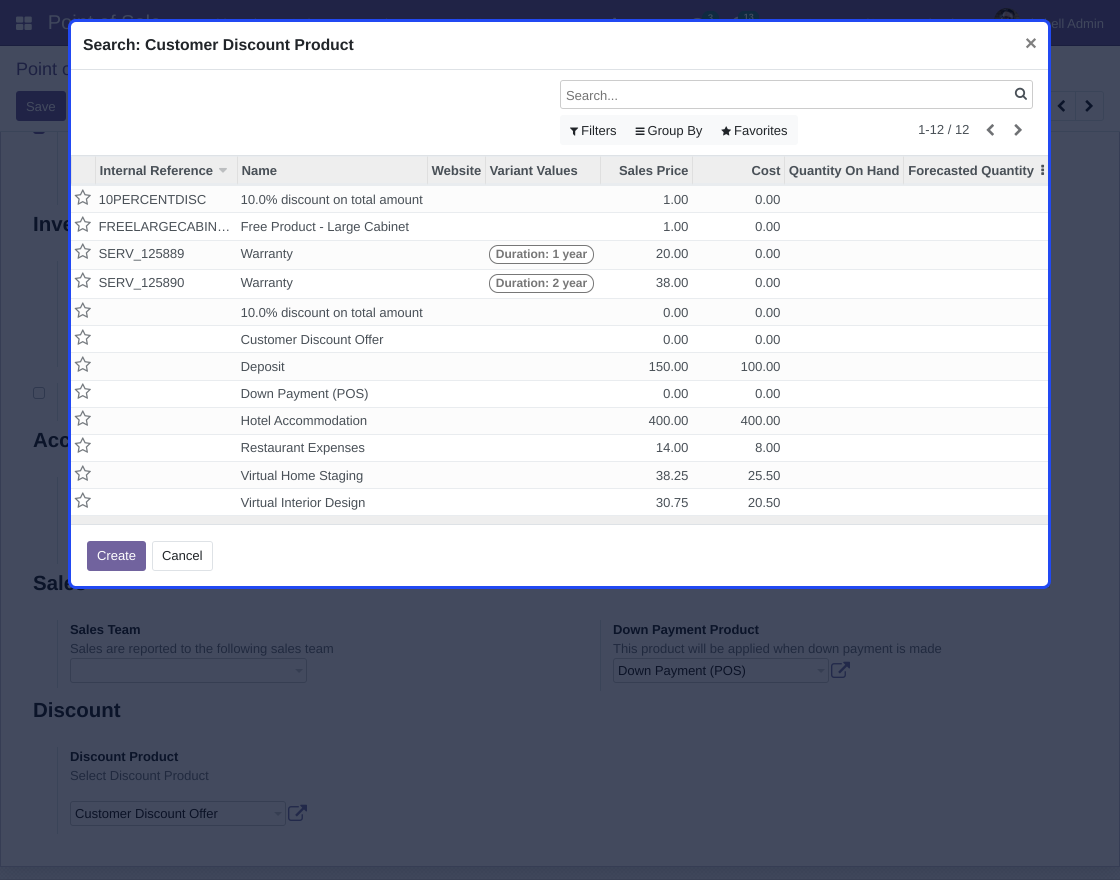Select Down Payment (POS) in the list

click(304, 394)
